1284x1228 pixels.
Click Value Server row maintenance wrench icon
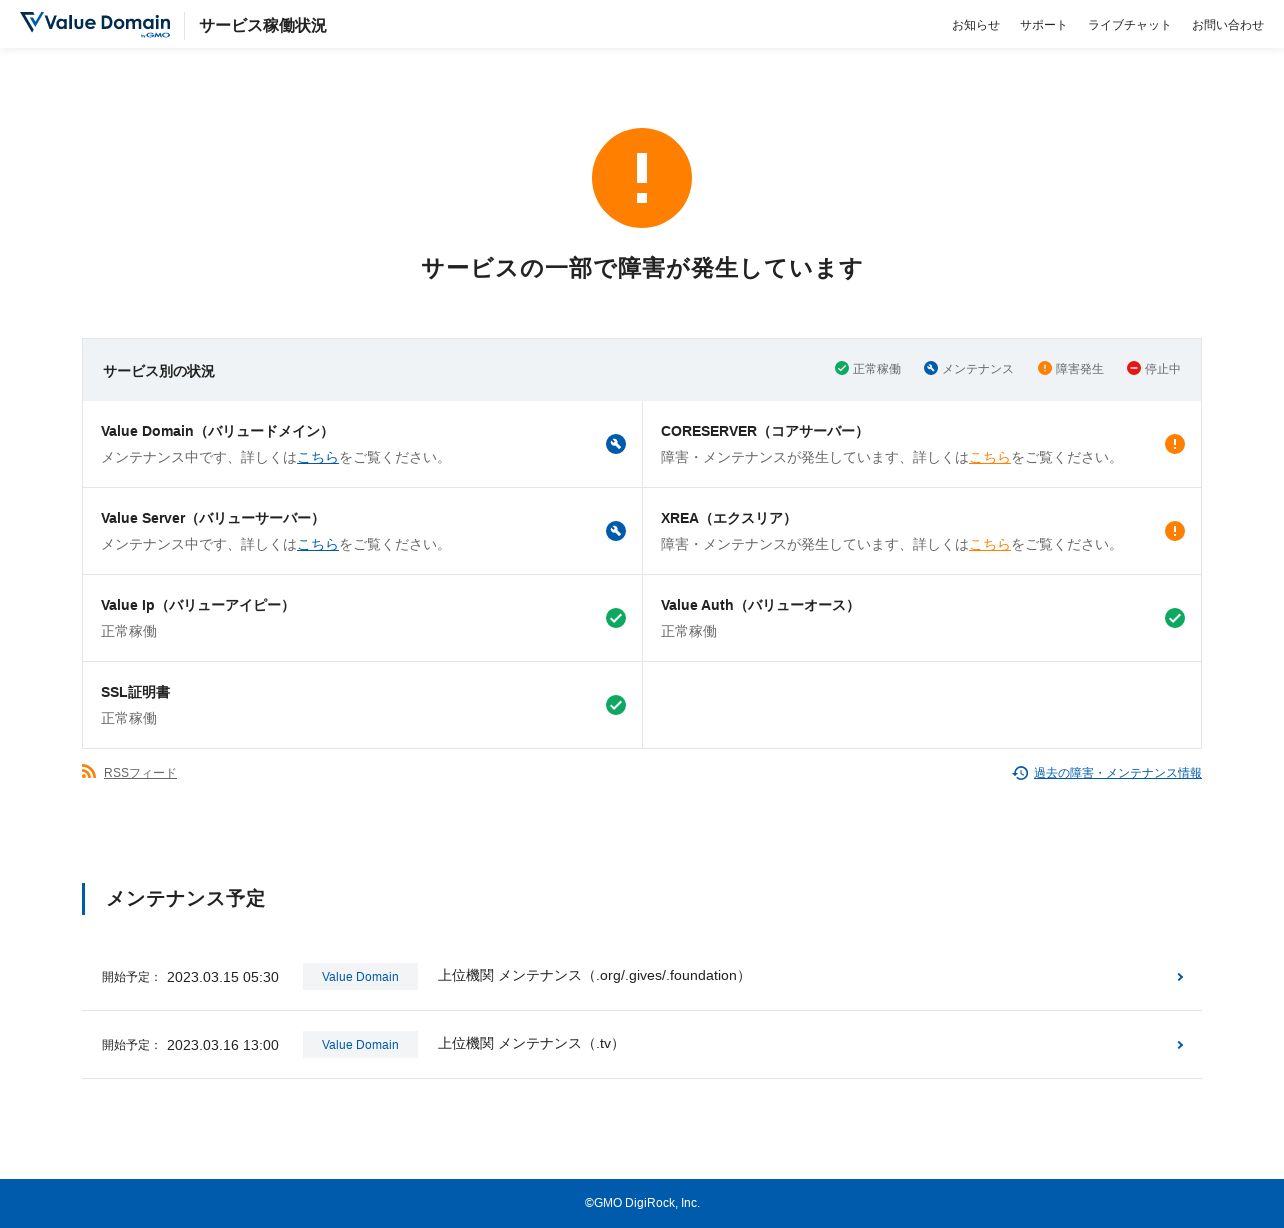pos(616,531)
